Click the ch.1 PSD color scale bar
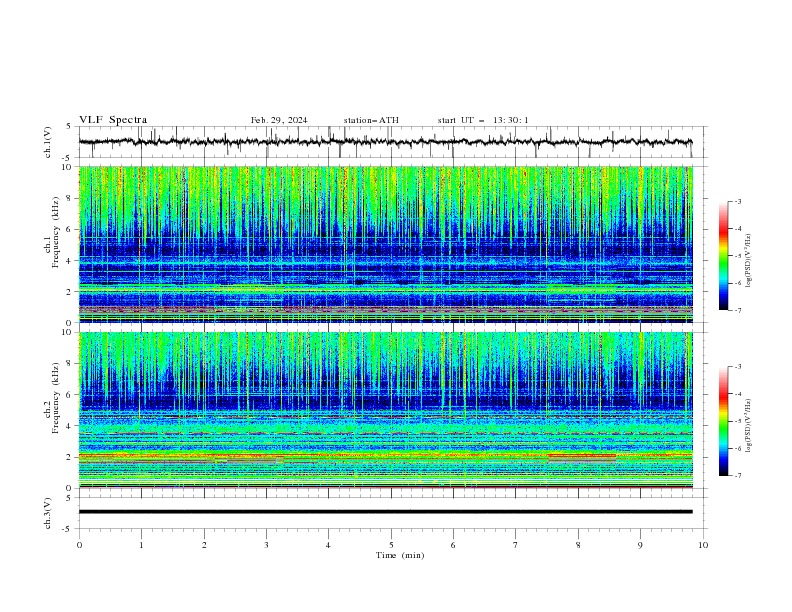792x612 pixels. tap(724, 256)
